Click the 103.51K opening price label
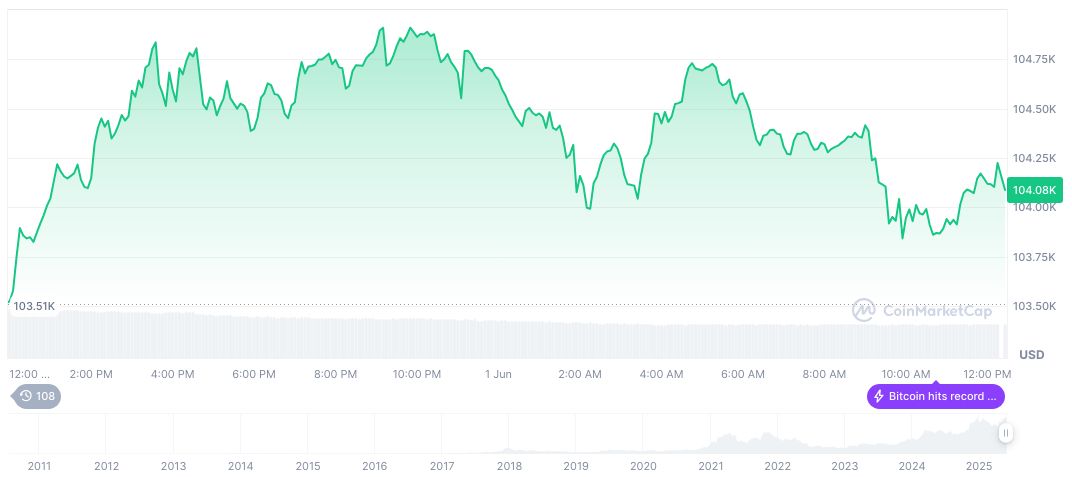 click(33, 305)
